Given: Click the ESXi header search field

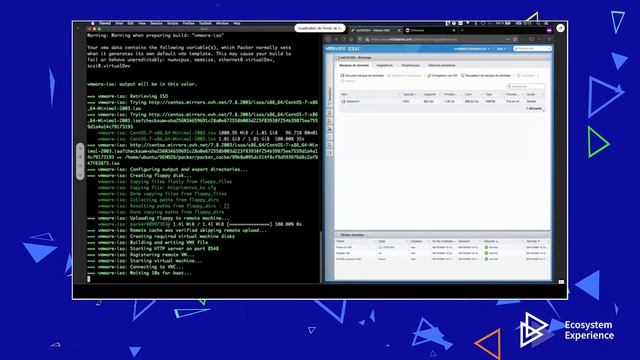Looking at the screenshot, I should click(533, 49).
